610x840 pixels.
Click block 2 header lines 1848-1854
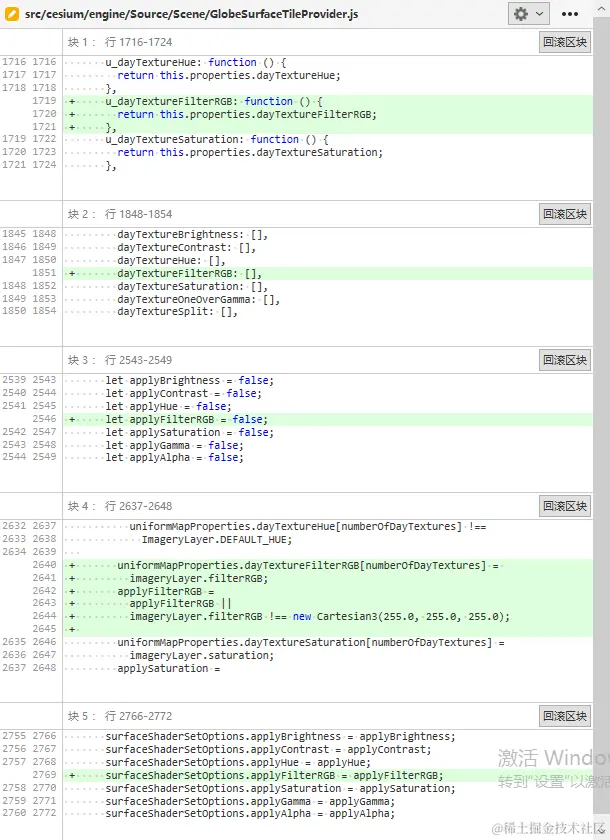(x=120, y=214)
